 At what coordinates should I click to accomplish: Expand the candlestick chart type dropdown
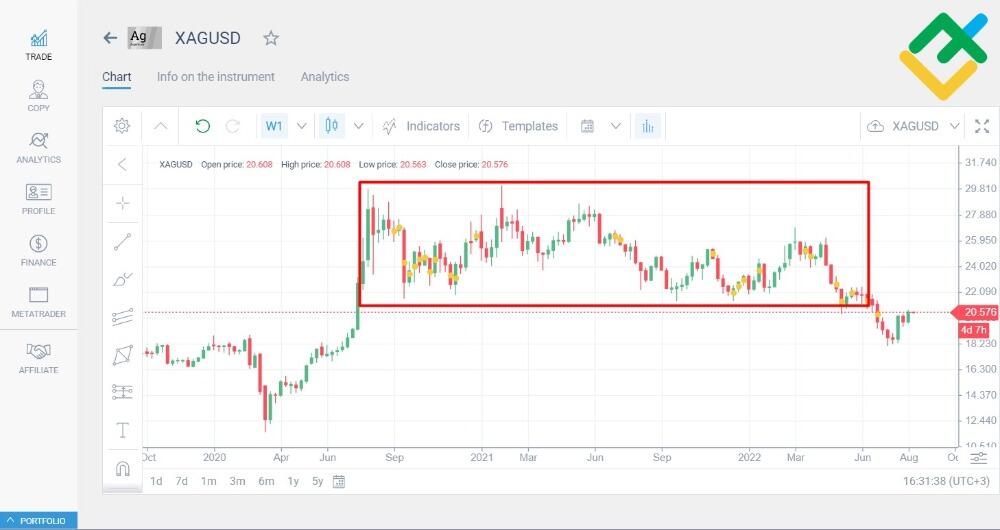pyautogui.click(x=358, y=126)
